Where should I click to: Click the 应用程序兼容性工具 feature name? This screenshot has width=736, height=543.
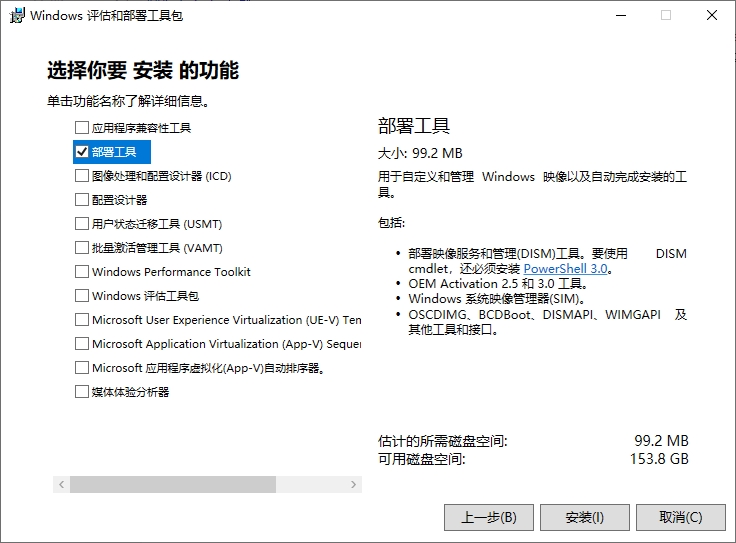[x=141, y=128]
